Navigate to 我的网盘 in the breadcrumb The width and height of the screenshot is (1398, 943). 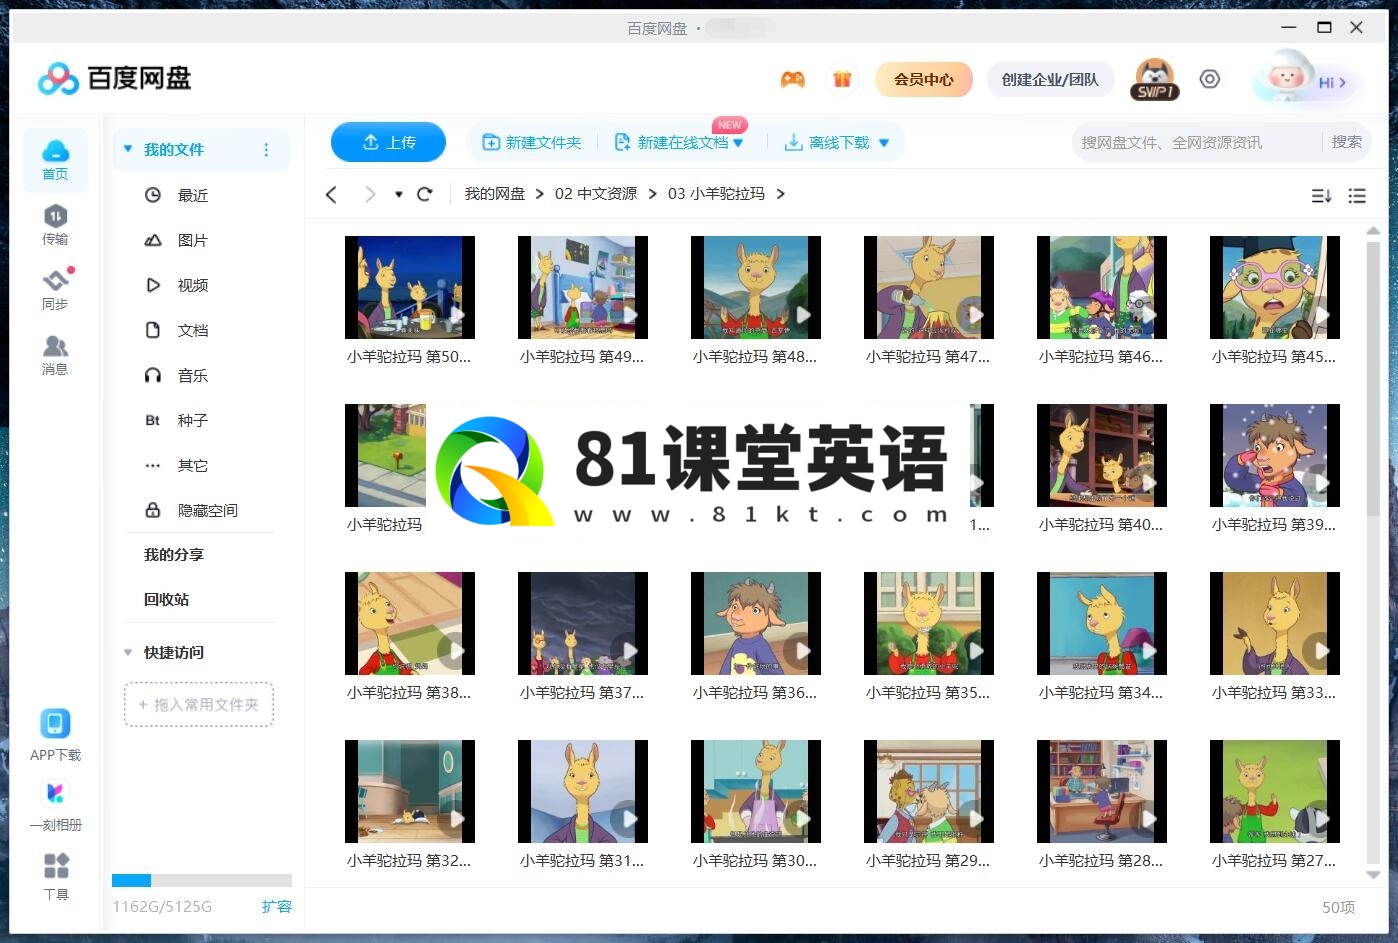pyautogui.click(x=494, y=194)
